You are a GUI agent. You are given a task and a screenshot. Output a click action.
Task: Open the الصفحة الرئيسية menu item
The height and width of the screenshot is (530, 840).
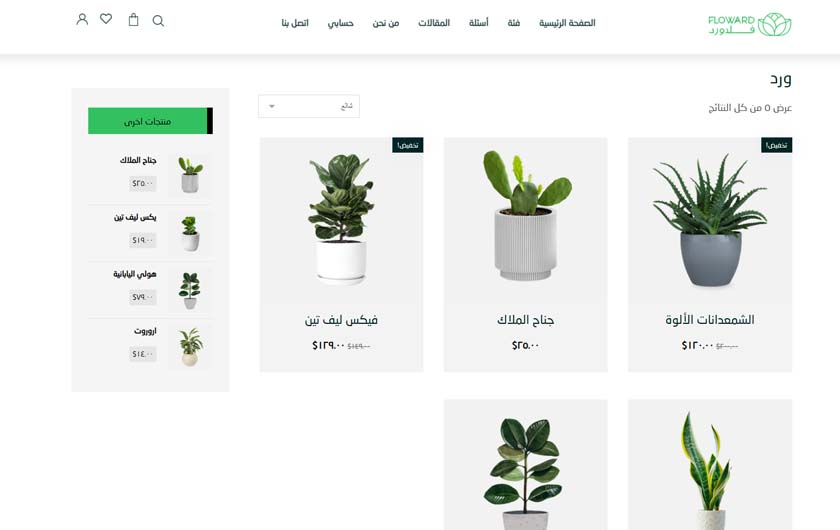point(567,23)
